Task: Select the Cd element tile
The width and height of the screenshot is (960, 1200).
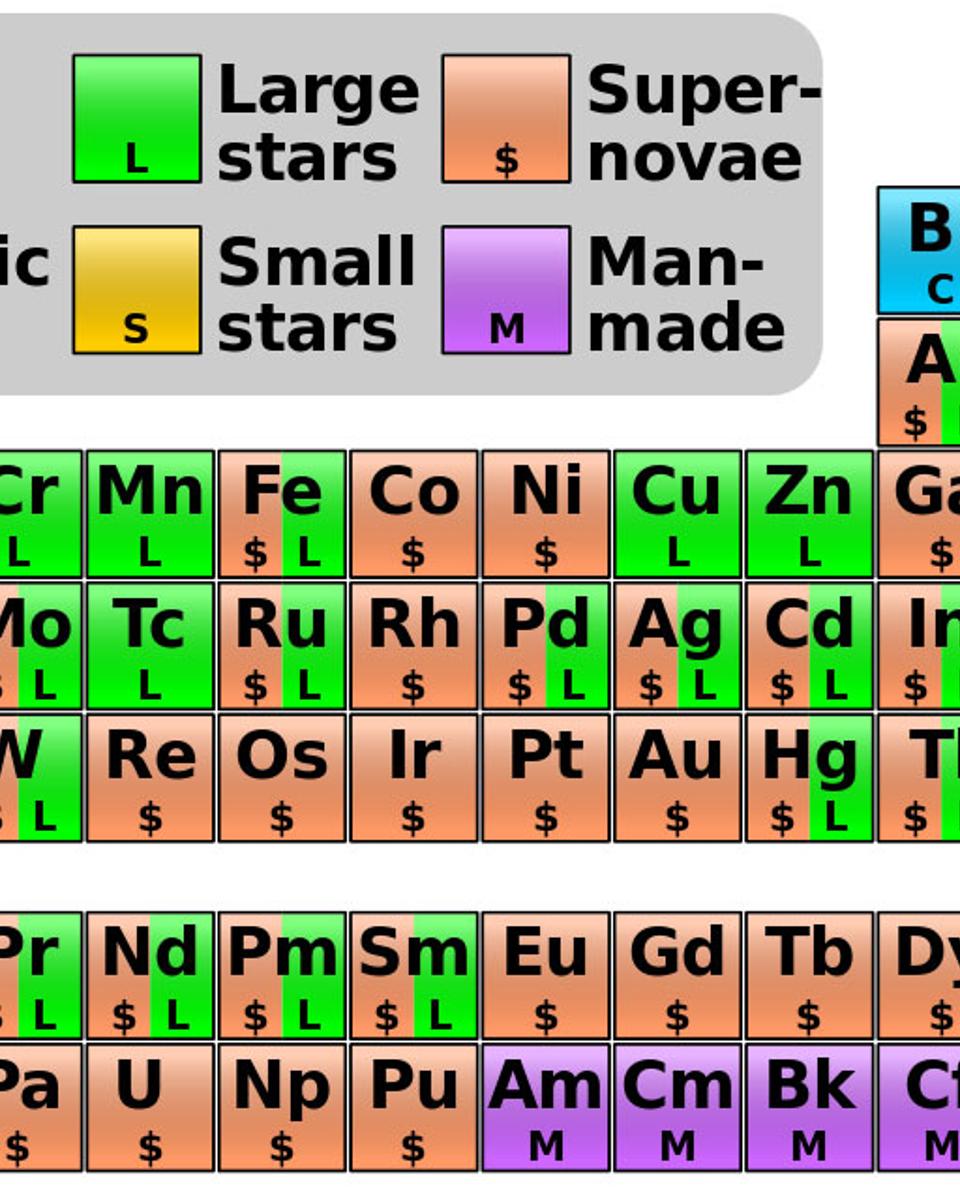Action: click(x=810, y=646)
